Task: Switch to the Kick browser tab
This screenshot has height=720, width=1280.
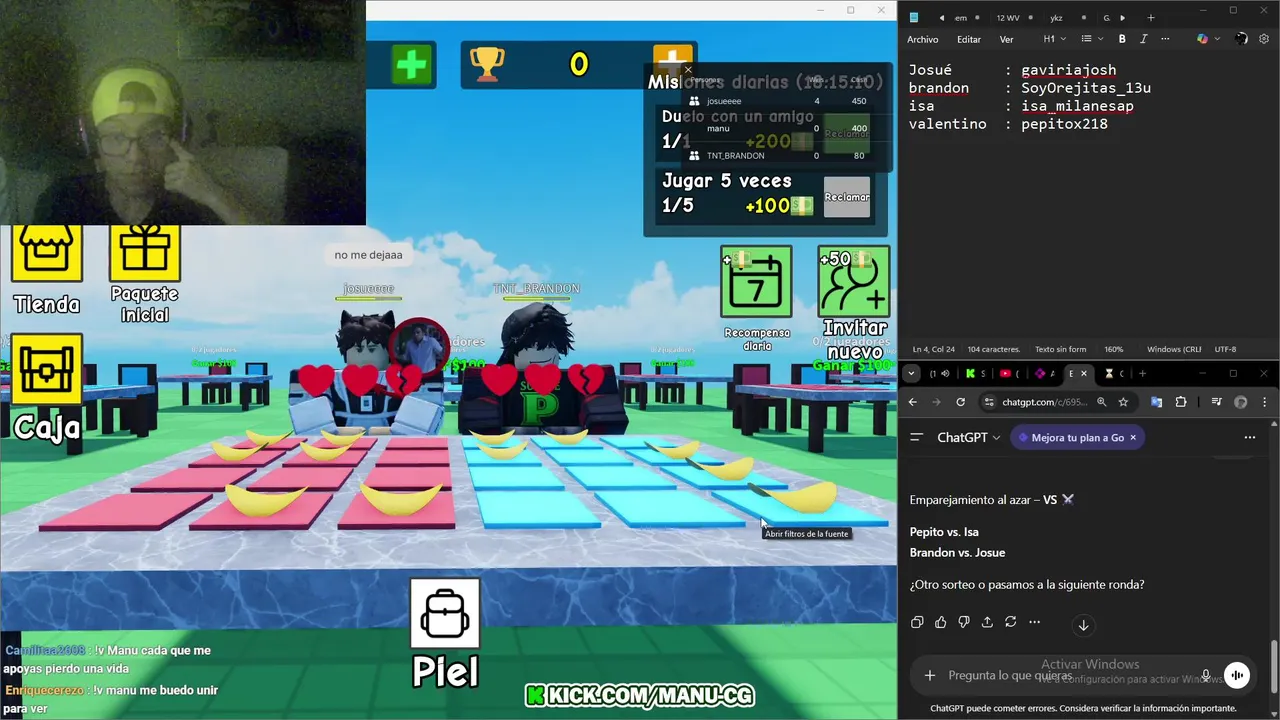Action: click(x=975, y=373)
